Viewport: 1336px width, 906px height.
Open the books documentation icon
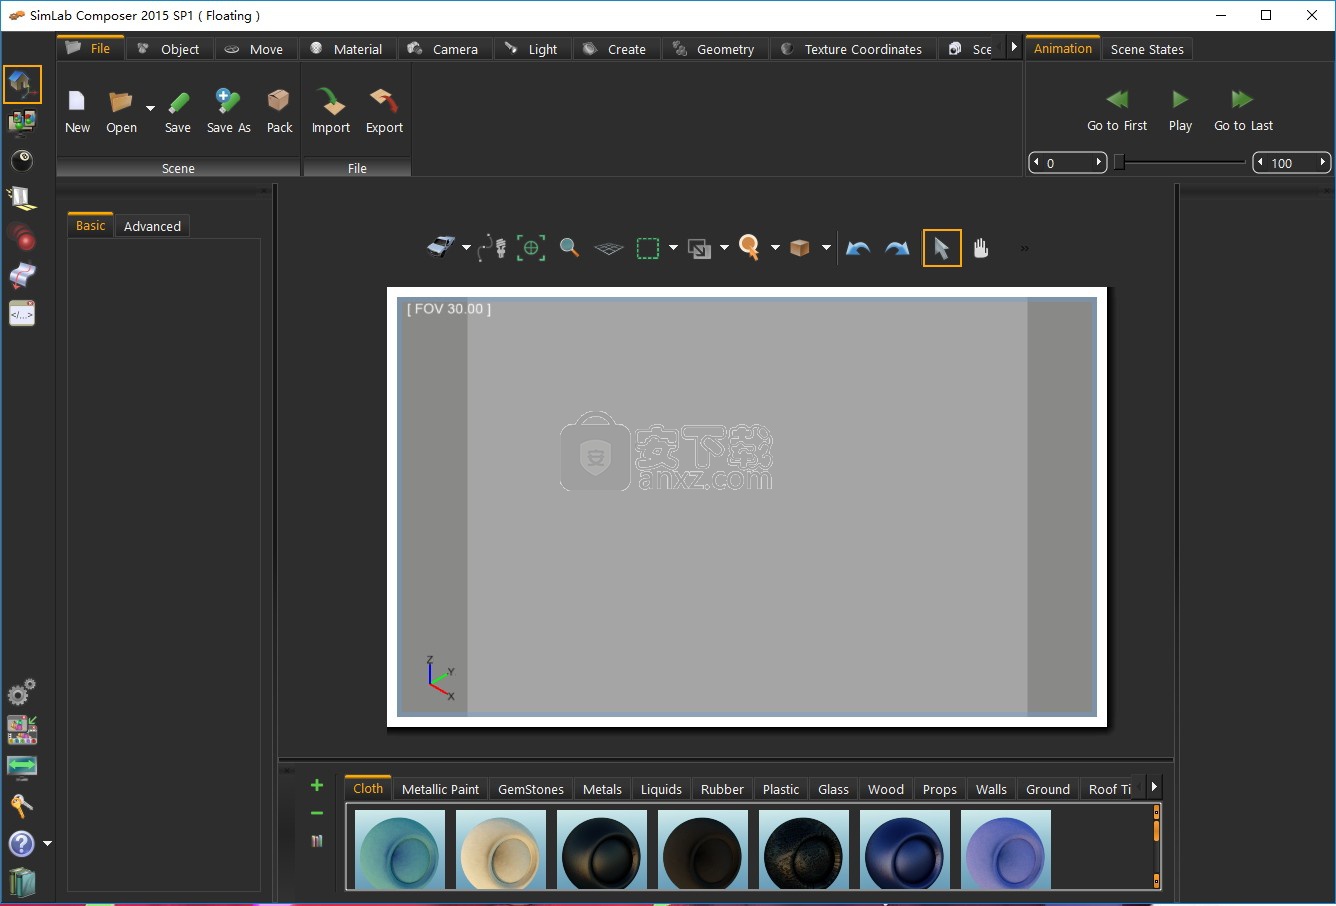point(22,882)
